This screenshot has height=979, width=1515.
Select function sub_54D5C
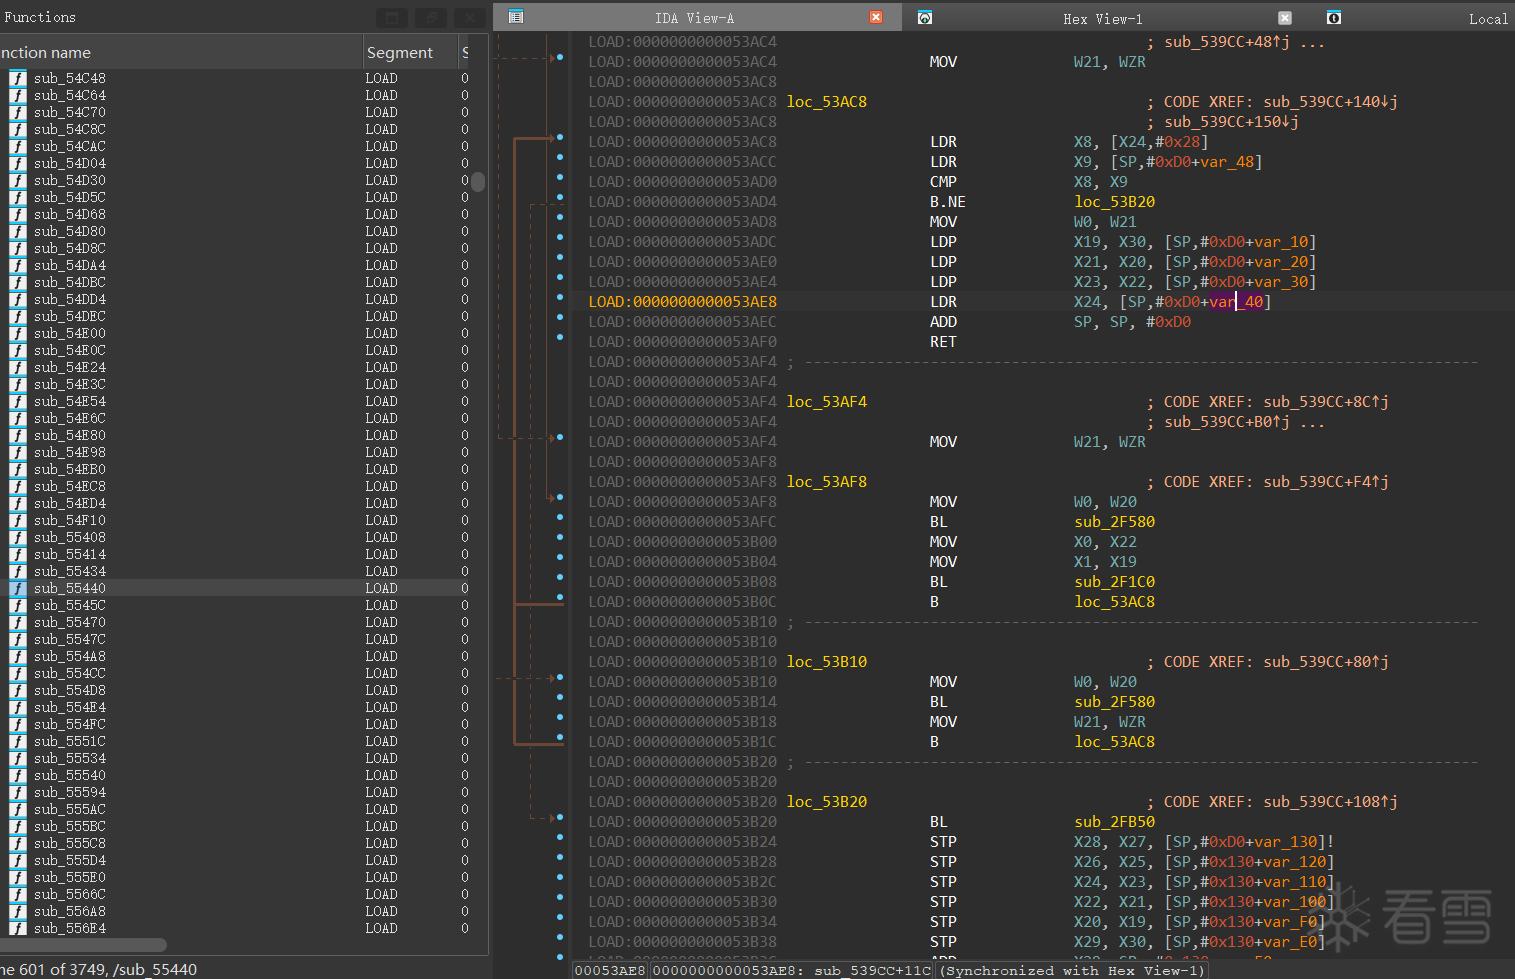[x=69, y=197]
